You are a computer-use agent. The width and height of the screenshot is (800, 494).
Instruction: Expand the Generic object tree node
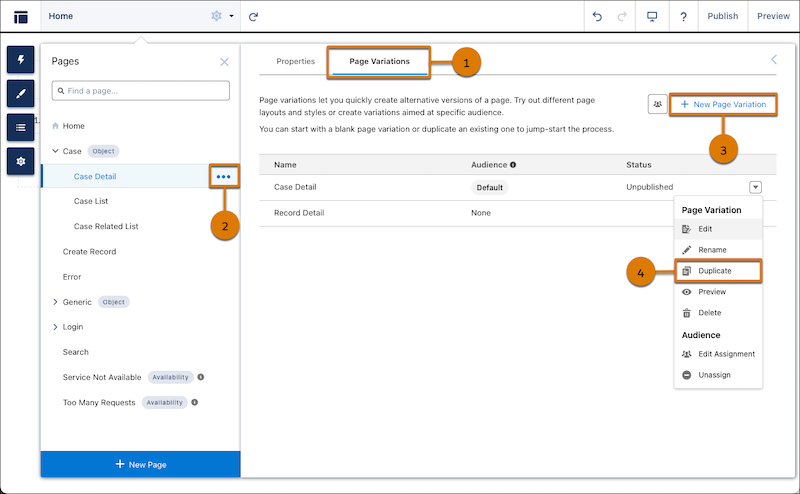[x=55, y=302]
